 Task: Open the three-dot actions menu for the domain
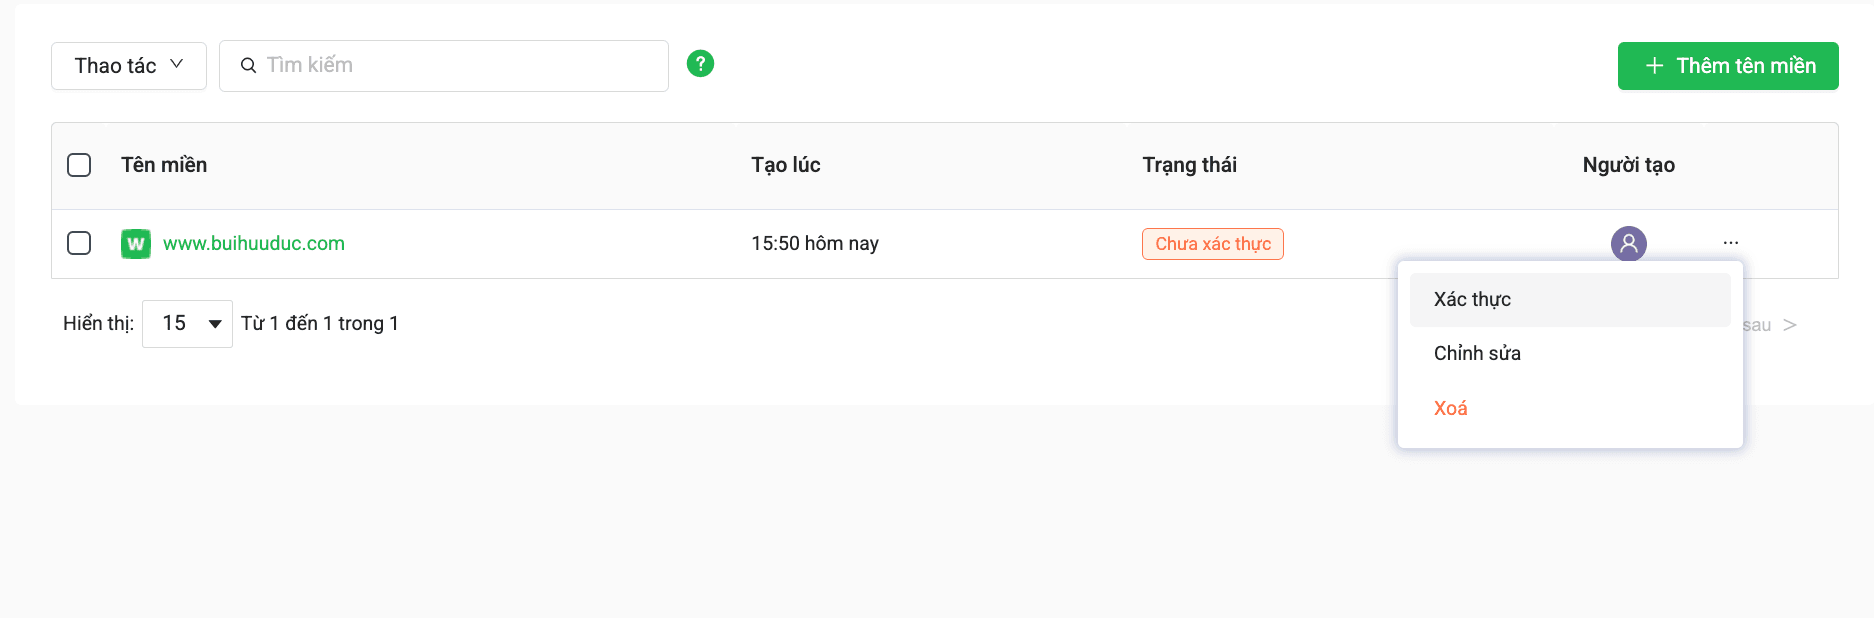pos(1730,243)
